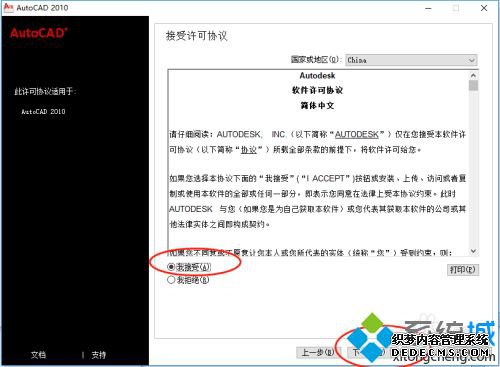
Task: Click the 打印(P) print button
Action: pos(463,270)
